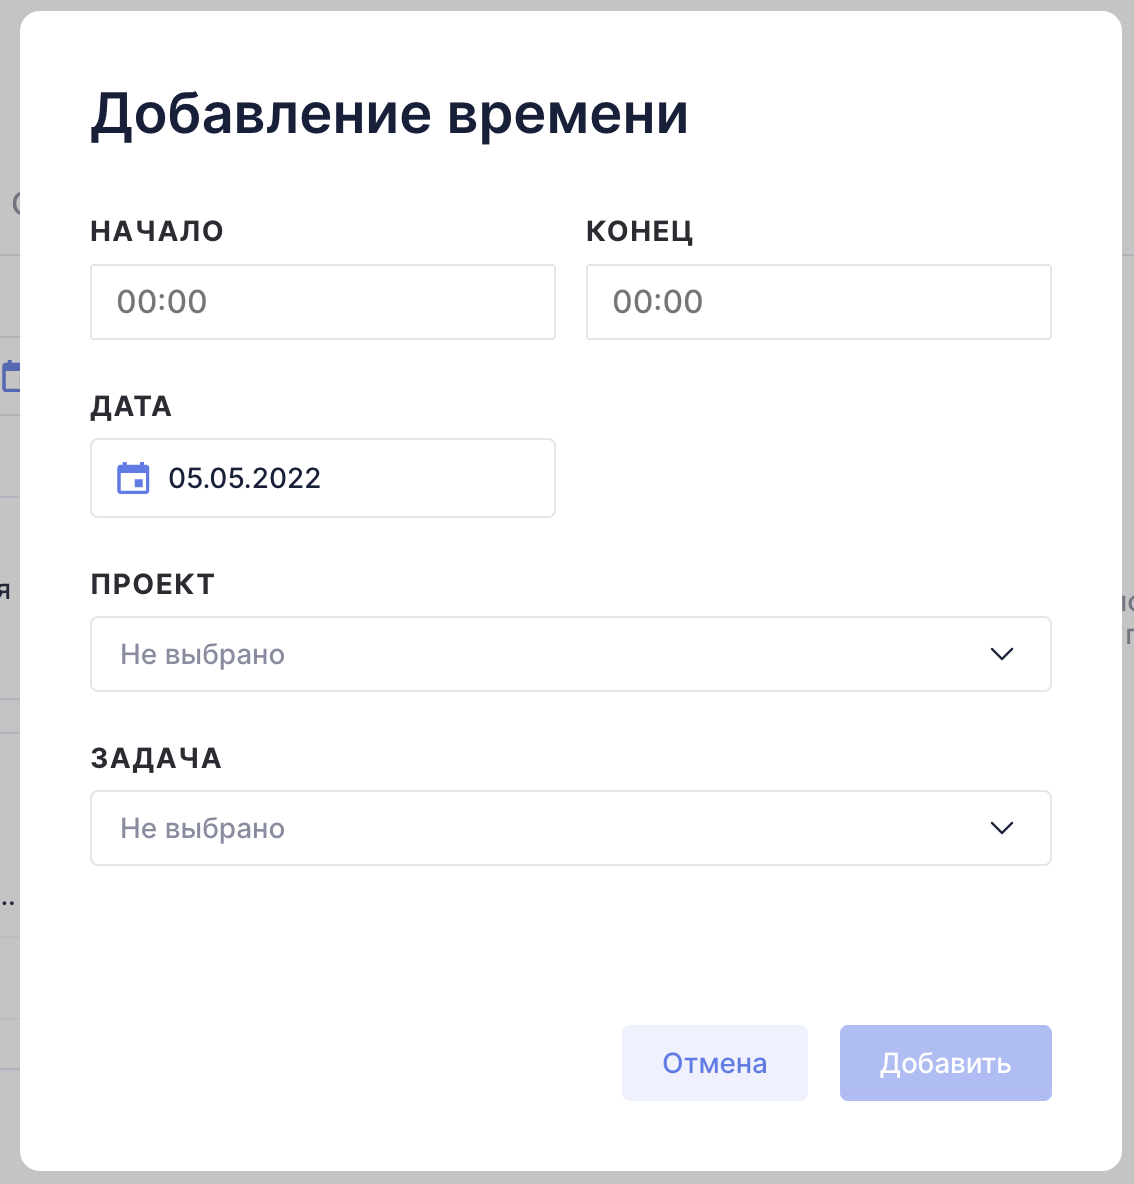
Task: Open the Проект selection dropdown
Action: point(571,654)
